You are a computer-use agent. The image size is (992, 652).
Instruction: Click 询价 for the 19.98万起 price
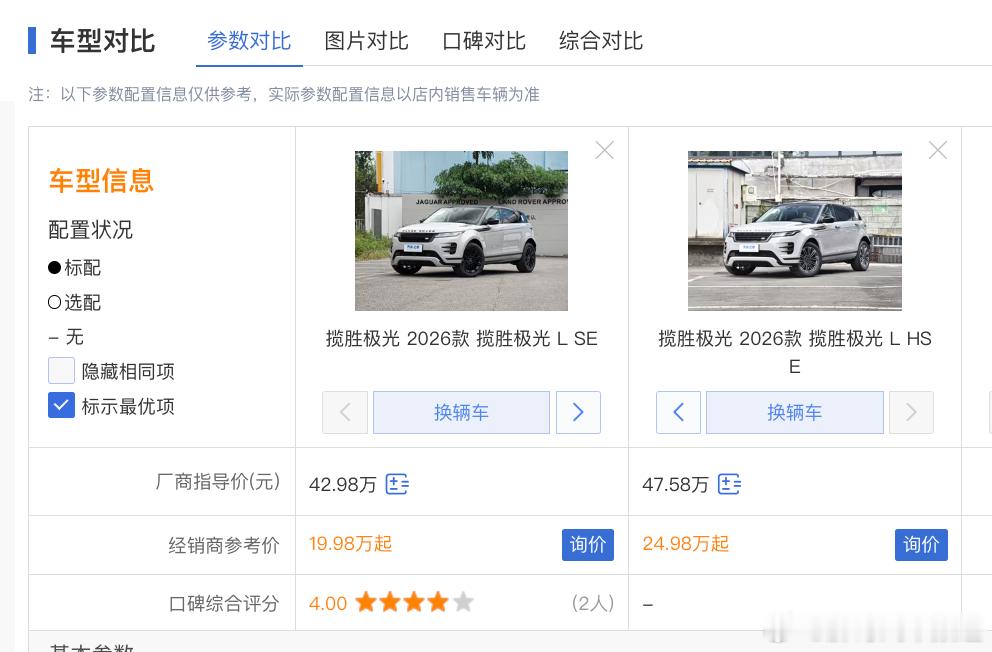point(588,544)
